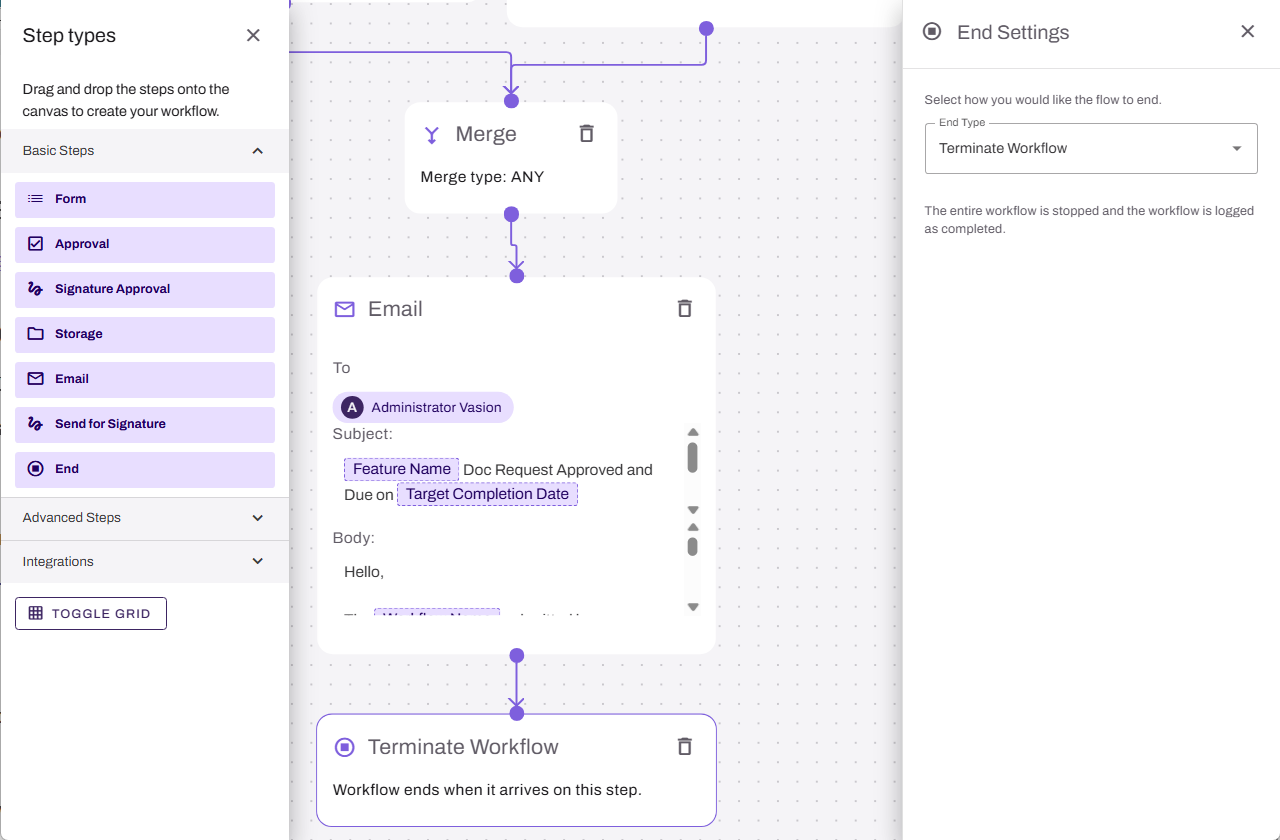This screenshot has width=1280, height=840.
Task: Click the Email card envelope icon
Action: tap(345, 309)
